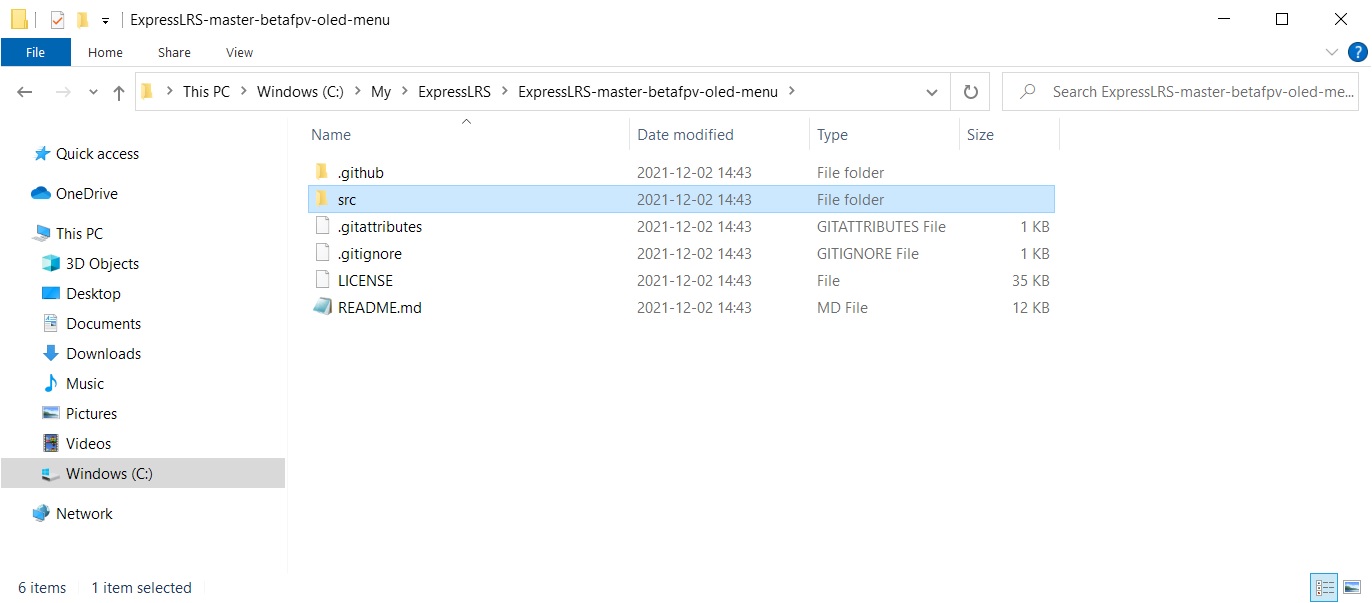Screen dimensions: 1372x603
Task: Open Desktop in the sidebar
Action: point(93,293)
